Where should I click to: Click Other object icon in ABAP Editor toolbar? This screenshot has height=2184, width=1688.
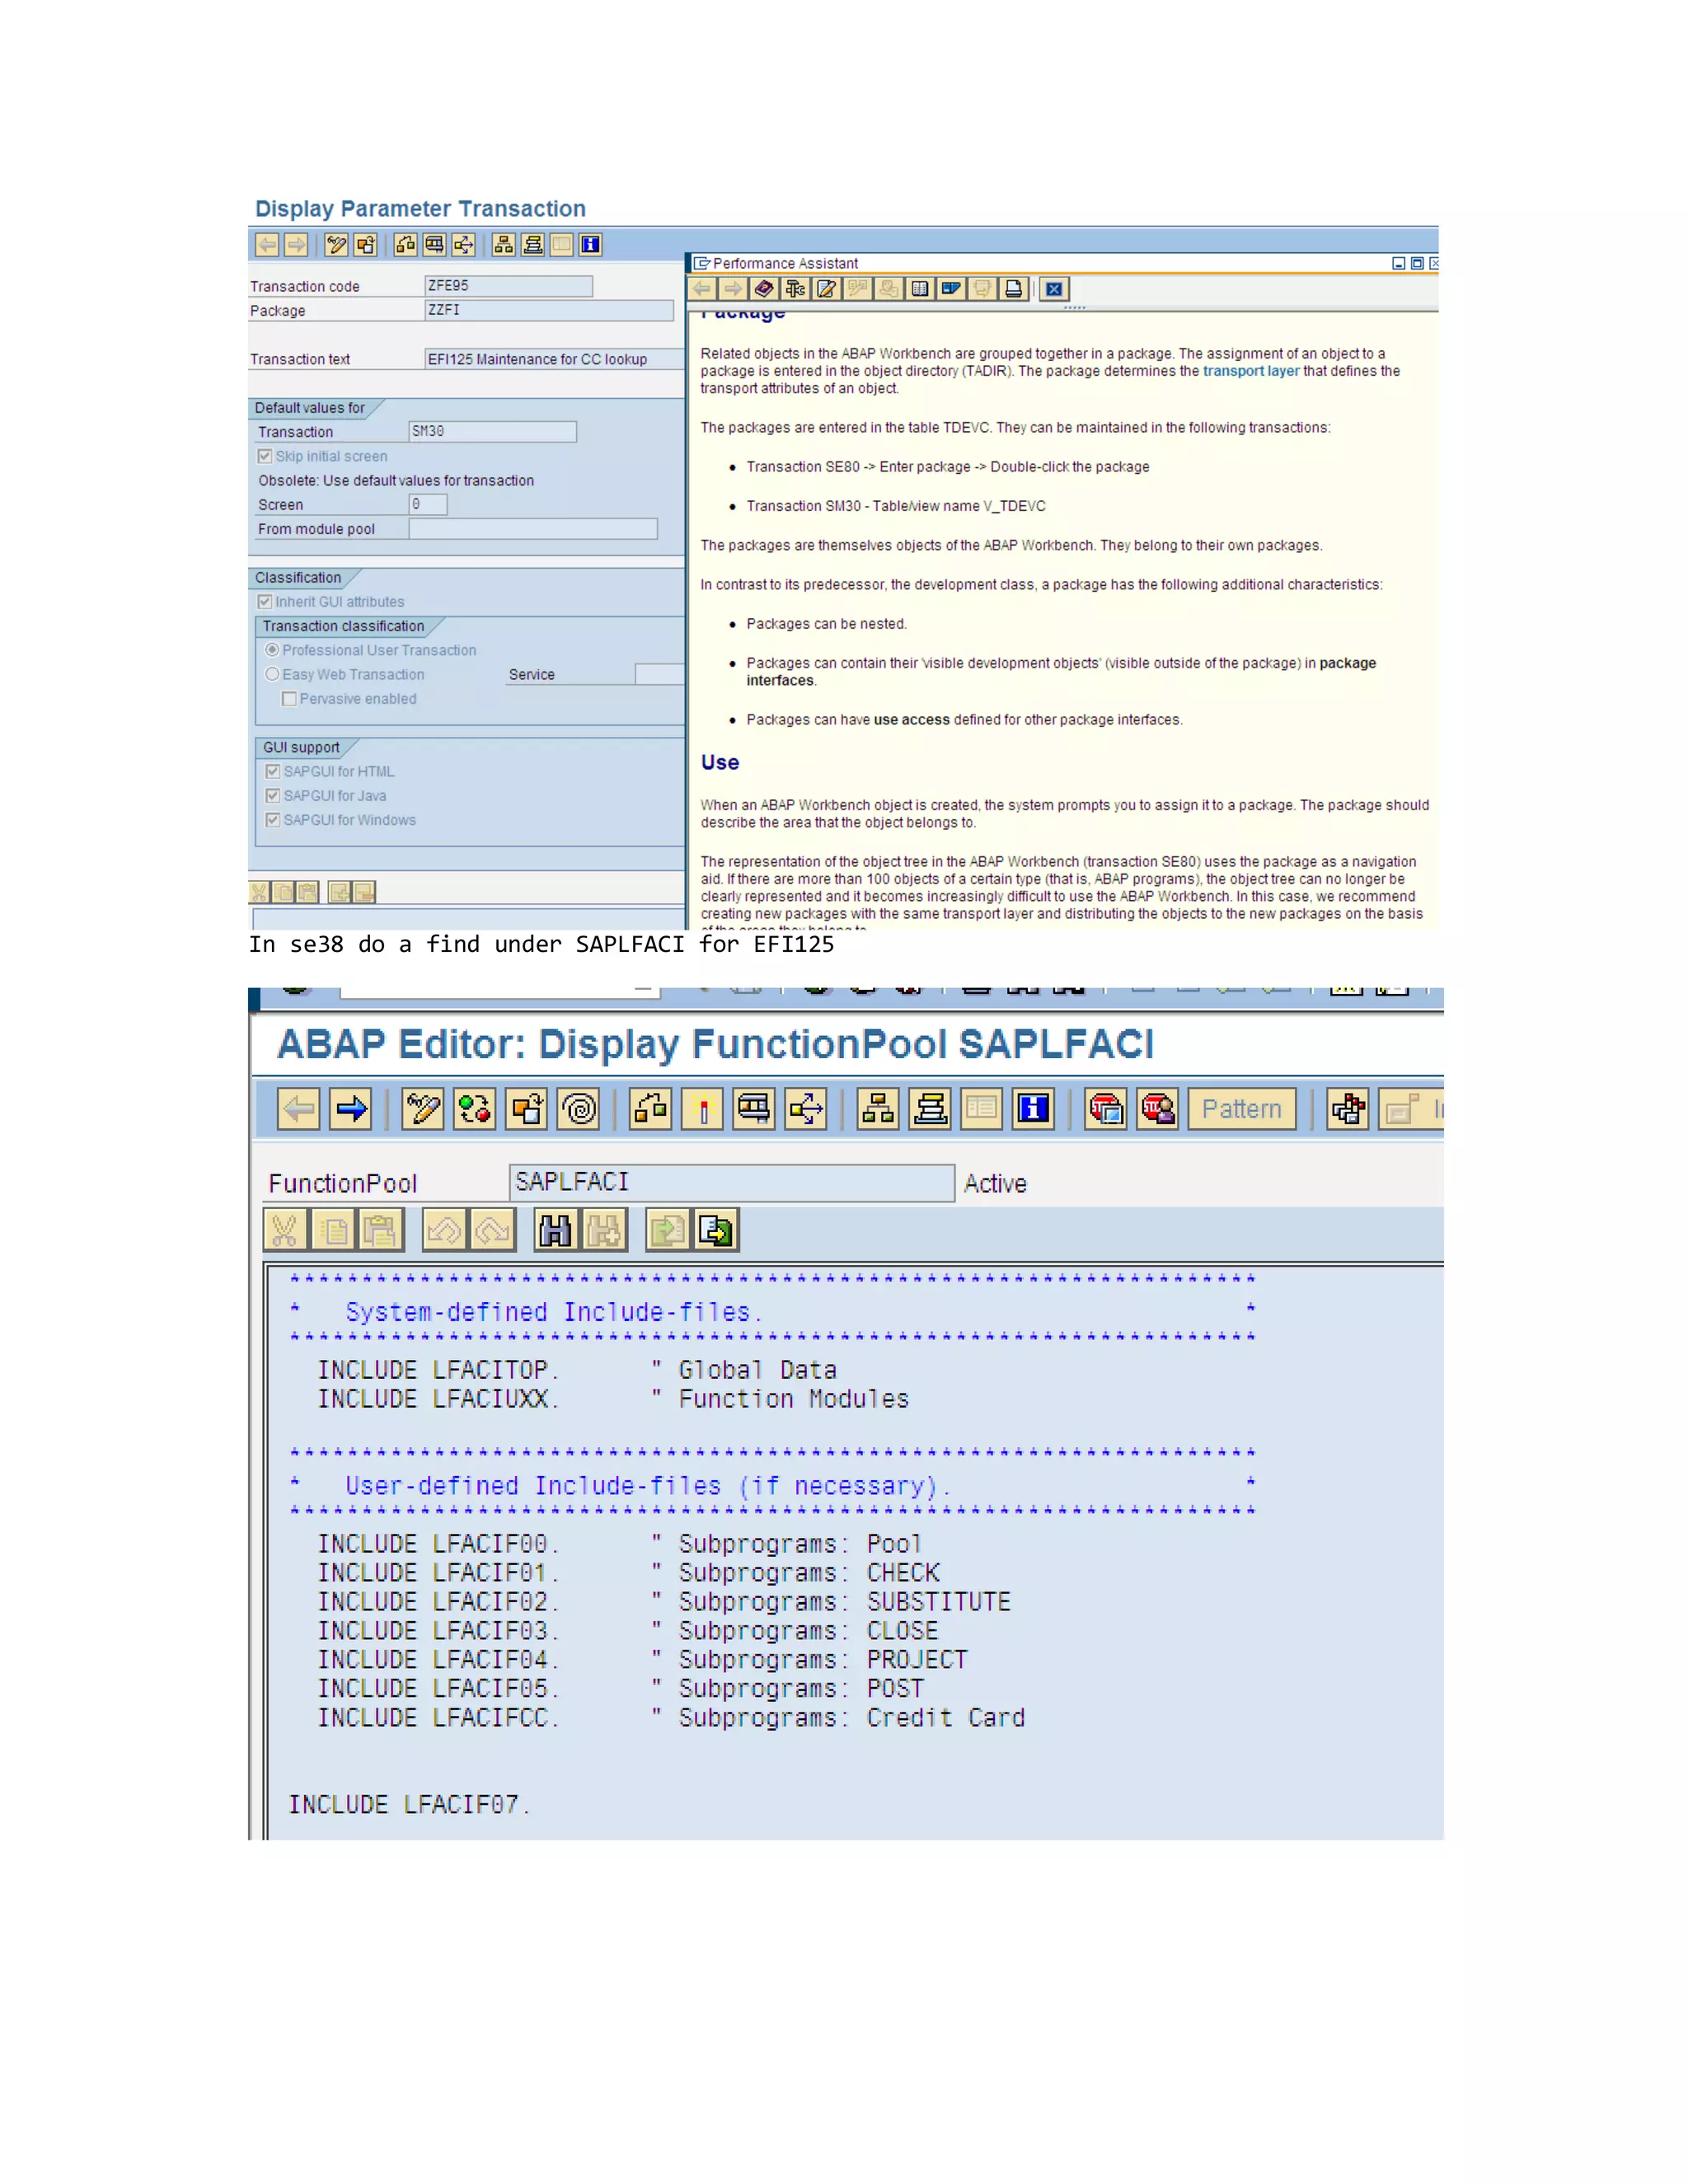pos(527,1109)
